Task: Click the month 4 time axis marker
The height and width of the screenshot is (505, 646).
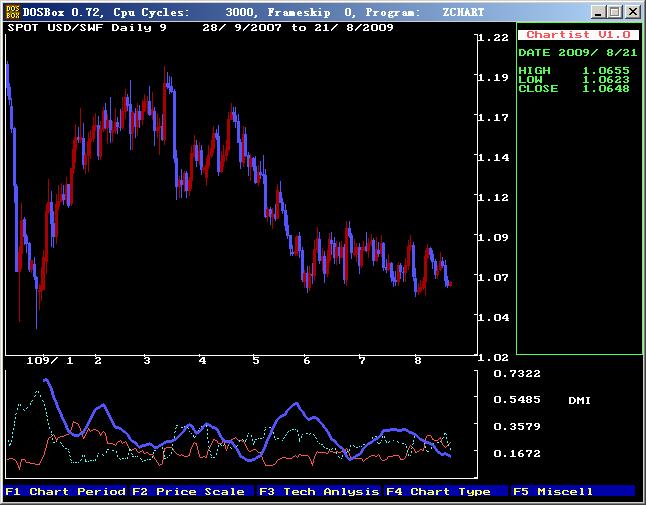Action: (202, 361)
